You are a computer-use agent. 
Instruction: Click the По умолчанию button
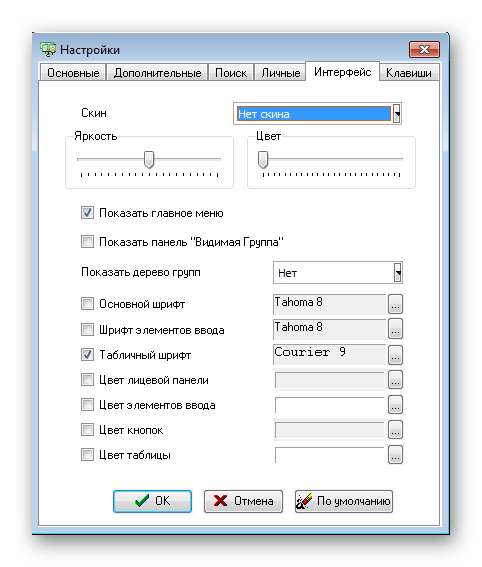(x=344, y=501)
